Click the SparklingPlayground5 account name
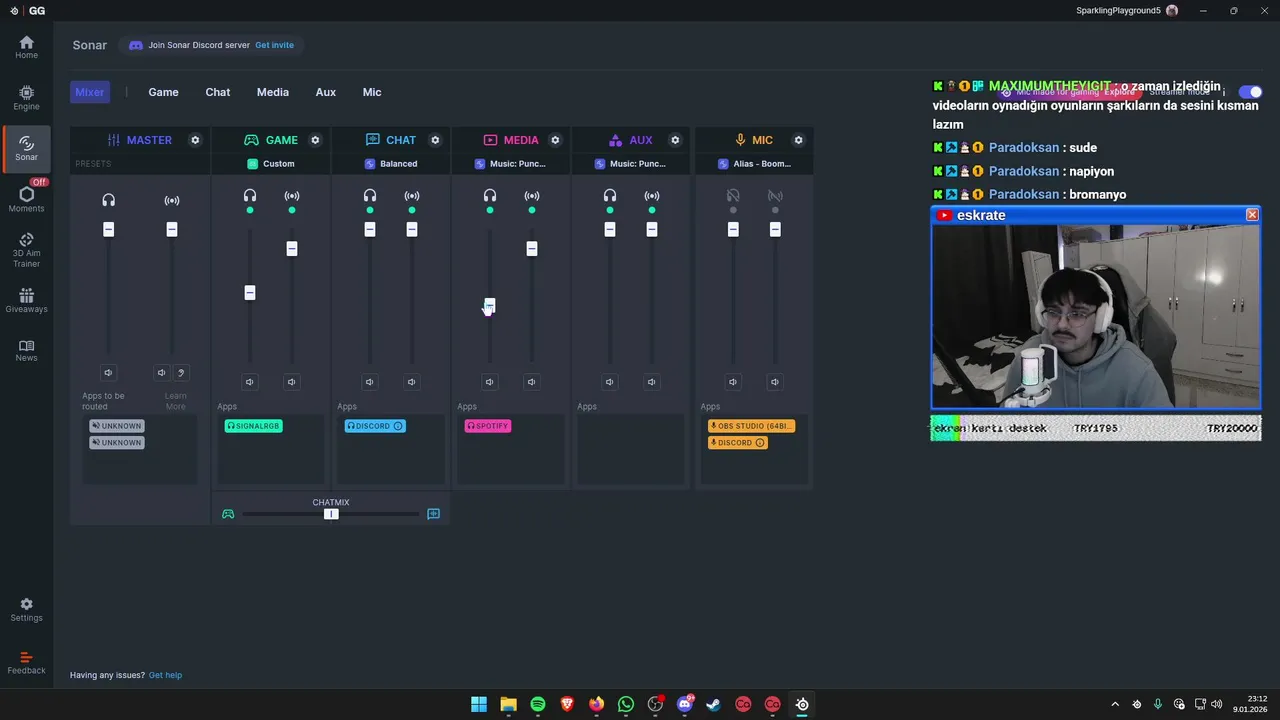 pos(1118,10)
